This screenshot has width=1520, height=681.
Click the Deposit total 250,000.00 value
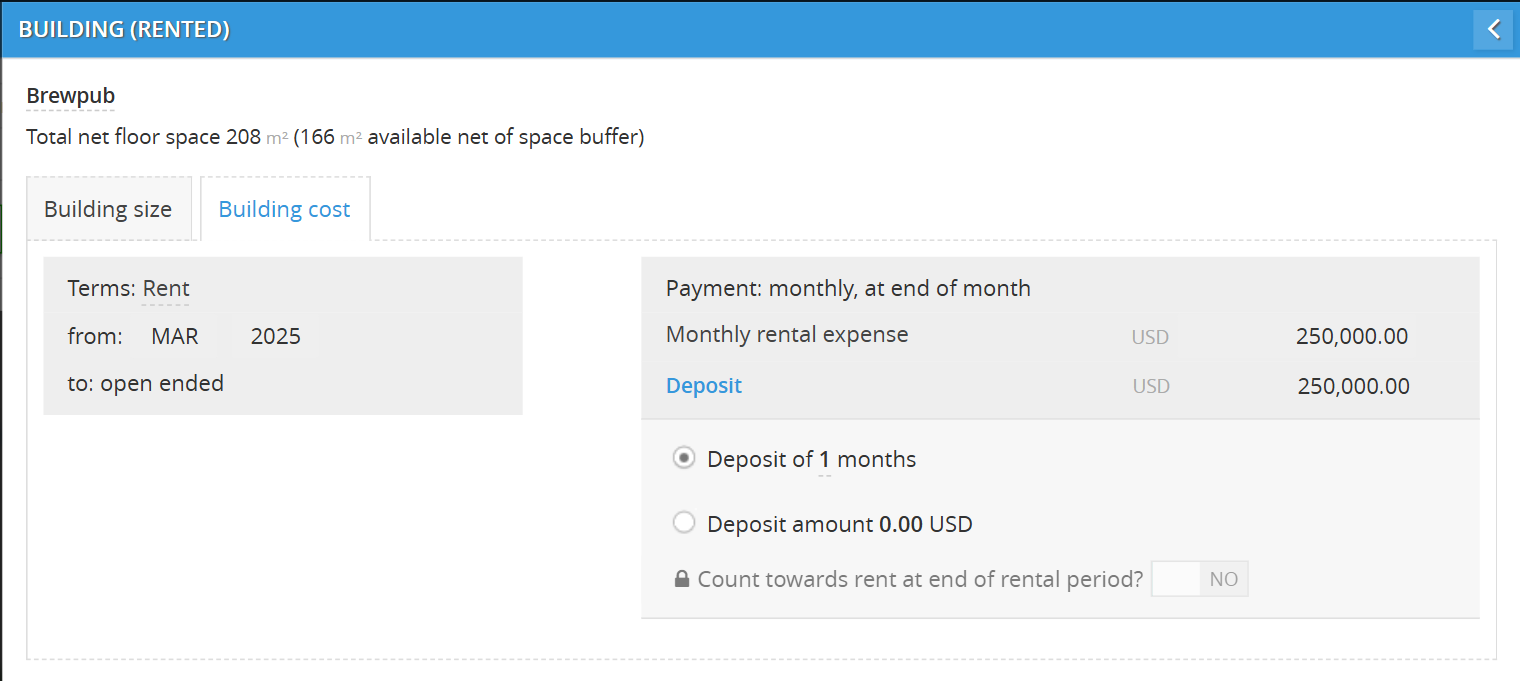[x=1353, y=387]
